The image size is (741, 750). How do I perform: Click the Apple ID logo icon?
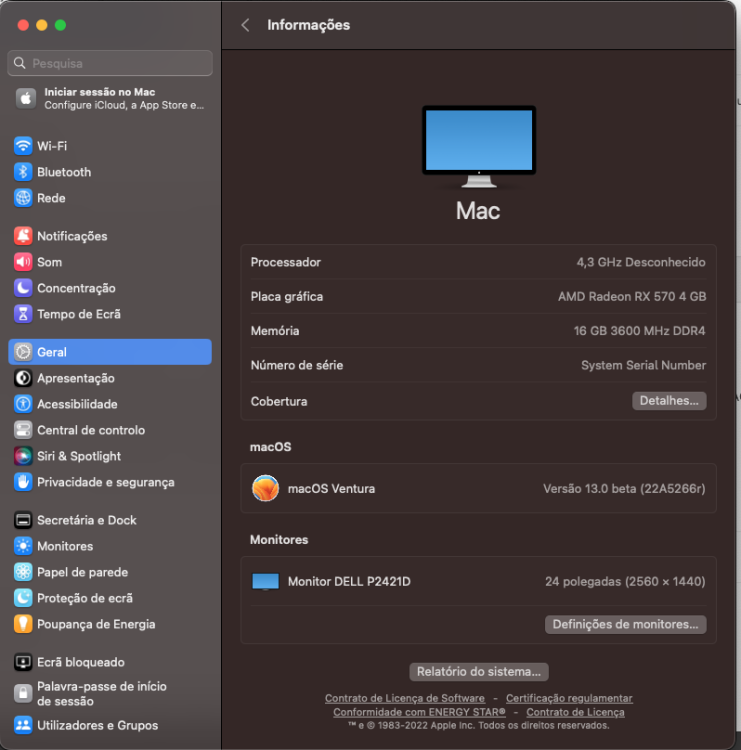coord(26,99)
